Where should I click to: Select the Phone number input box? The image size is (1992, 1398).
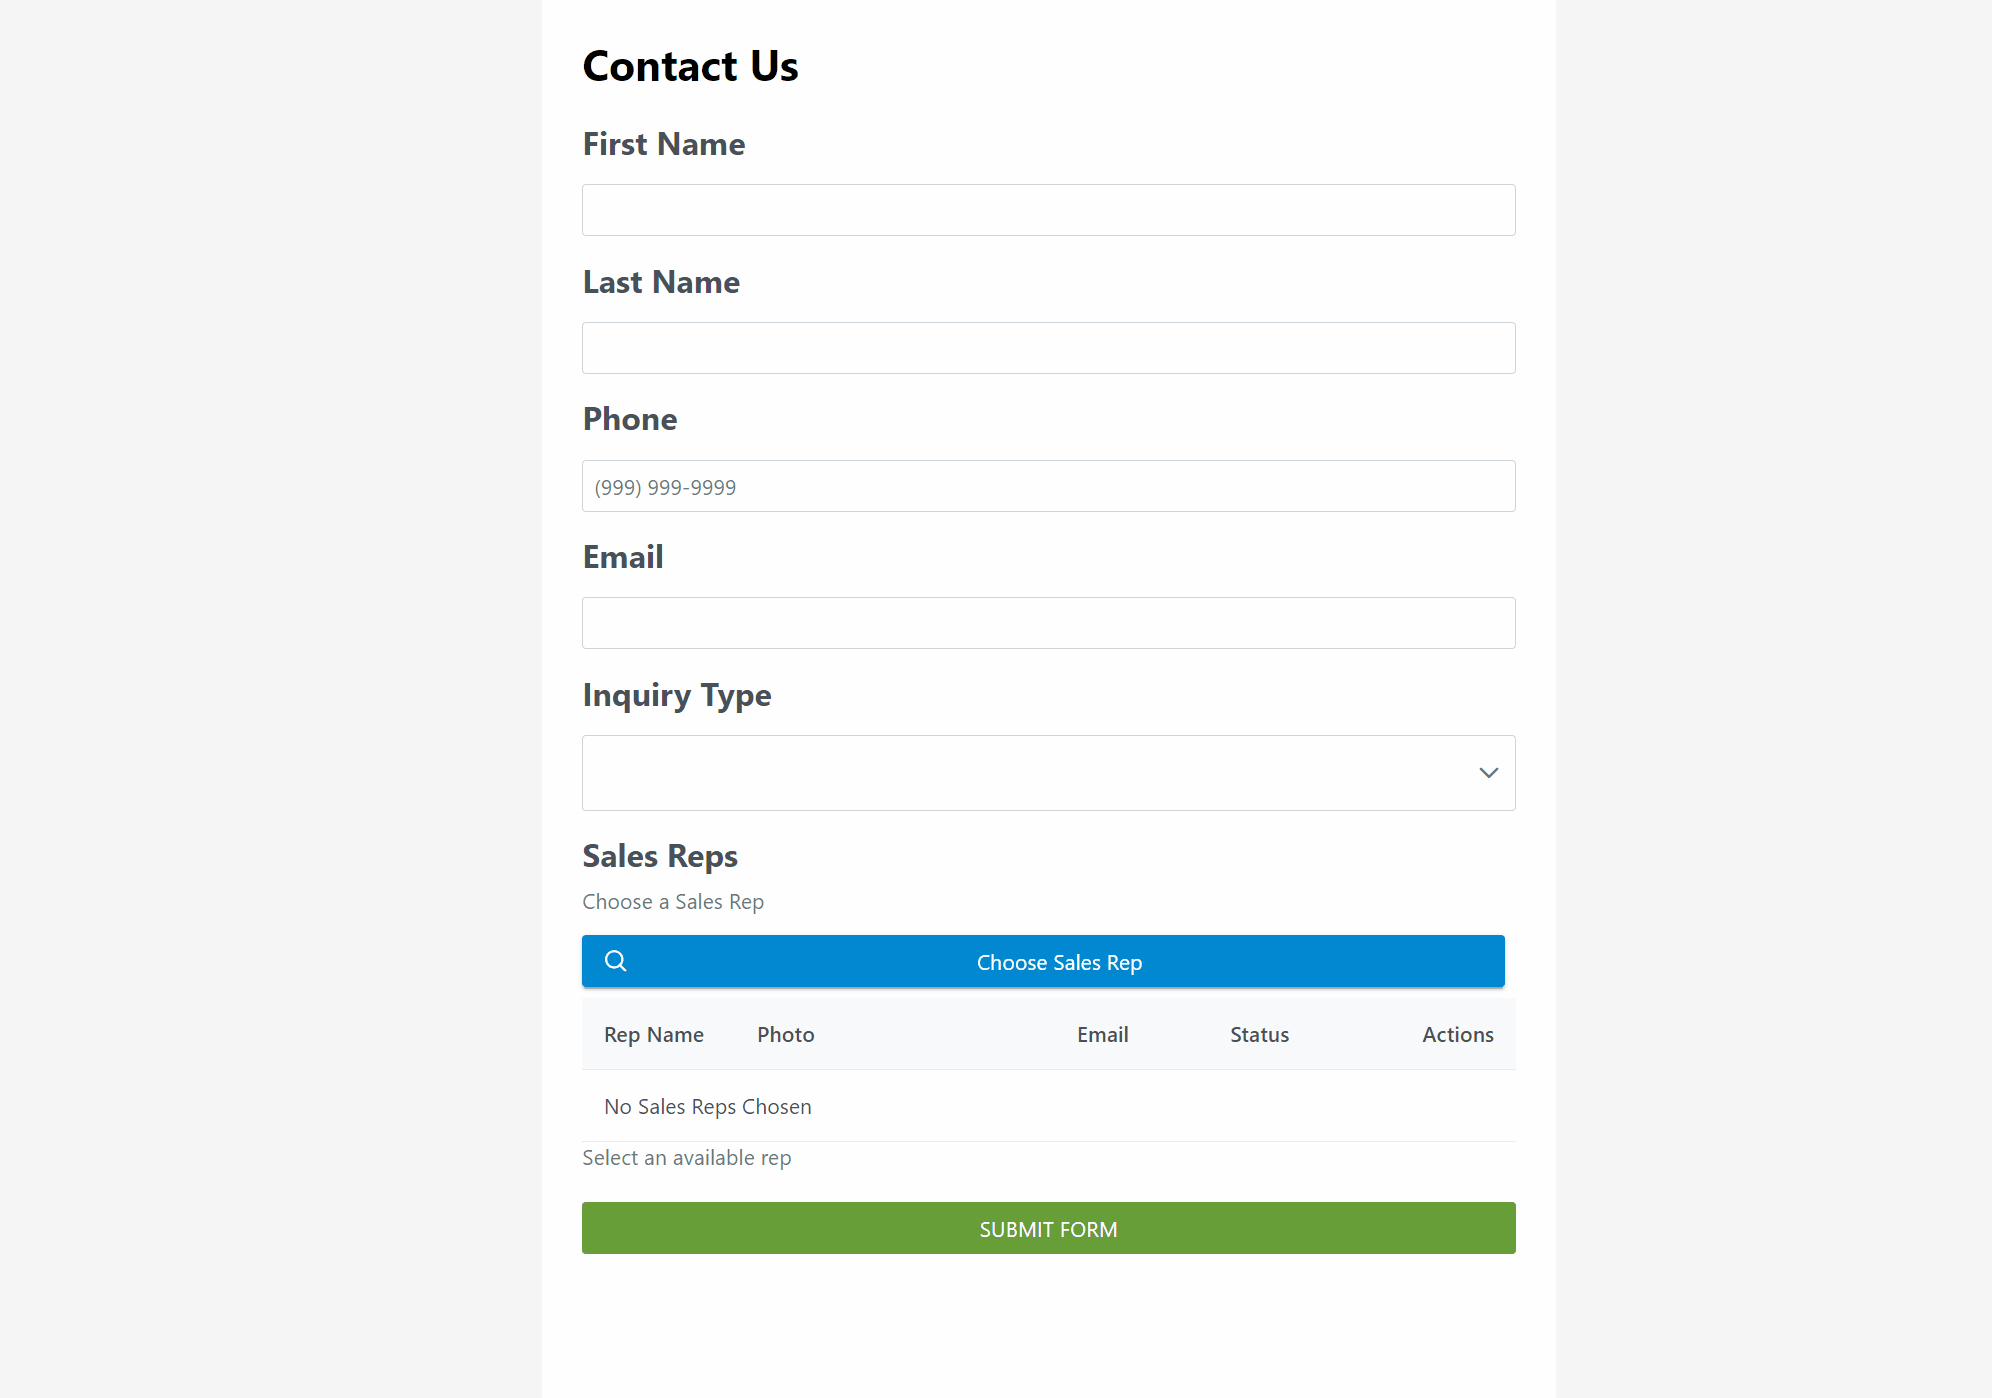click(1048, 486)
